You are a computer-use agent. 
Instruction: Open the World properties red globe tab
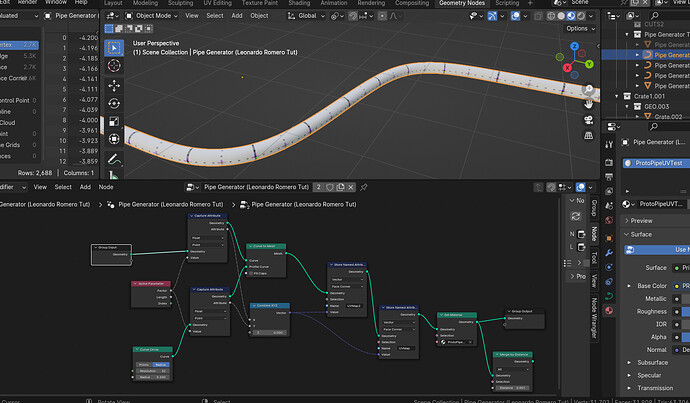[x=609, y=220]
